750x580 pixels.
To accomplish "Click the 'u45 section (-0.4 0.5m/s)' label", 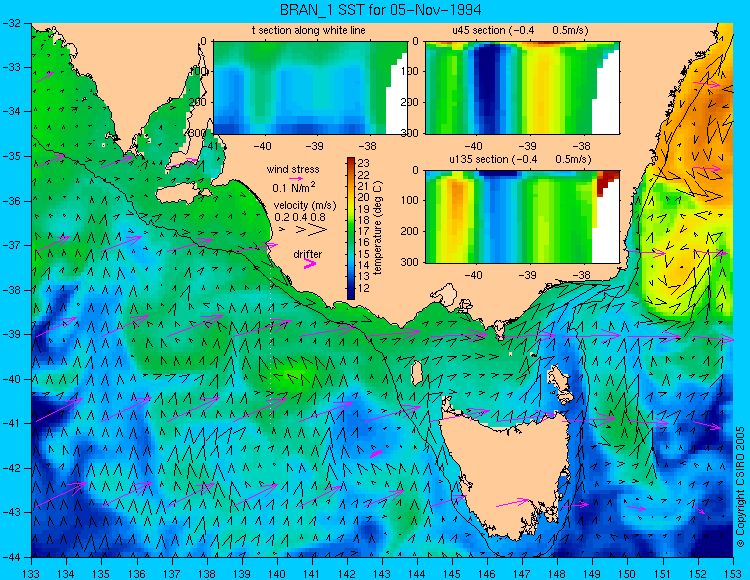I will click(520, 30).
